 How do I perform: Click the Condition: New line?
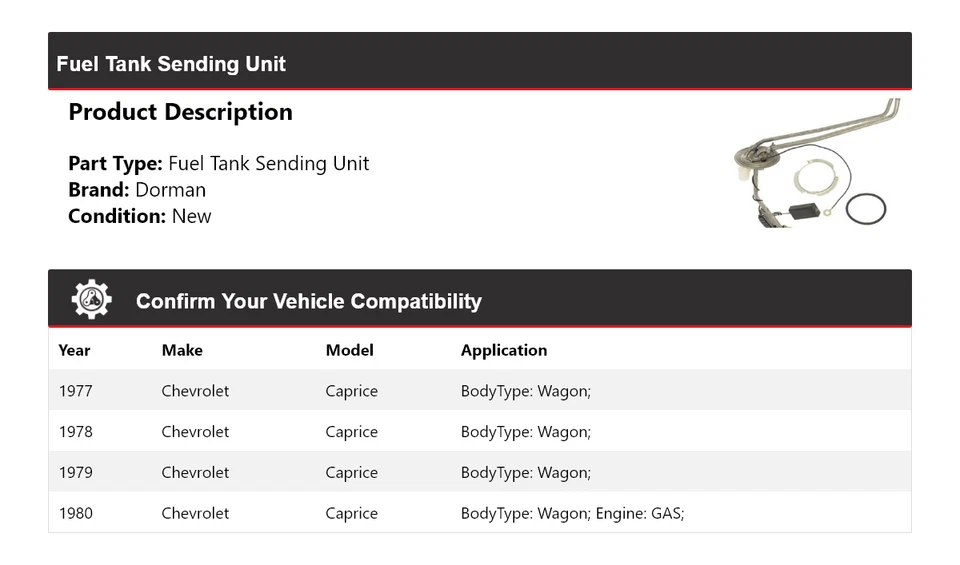pyautogui.click(x=139, y=216)
